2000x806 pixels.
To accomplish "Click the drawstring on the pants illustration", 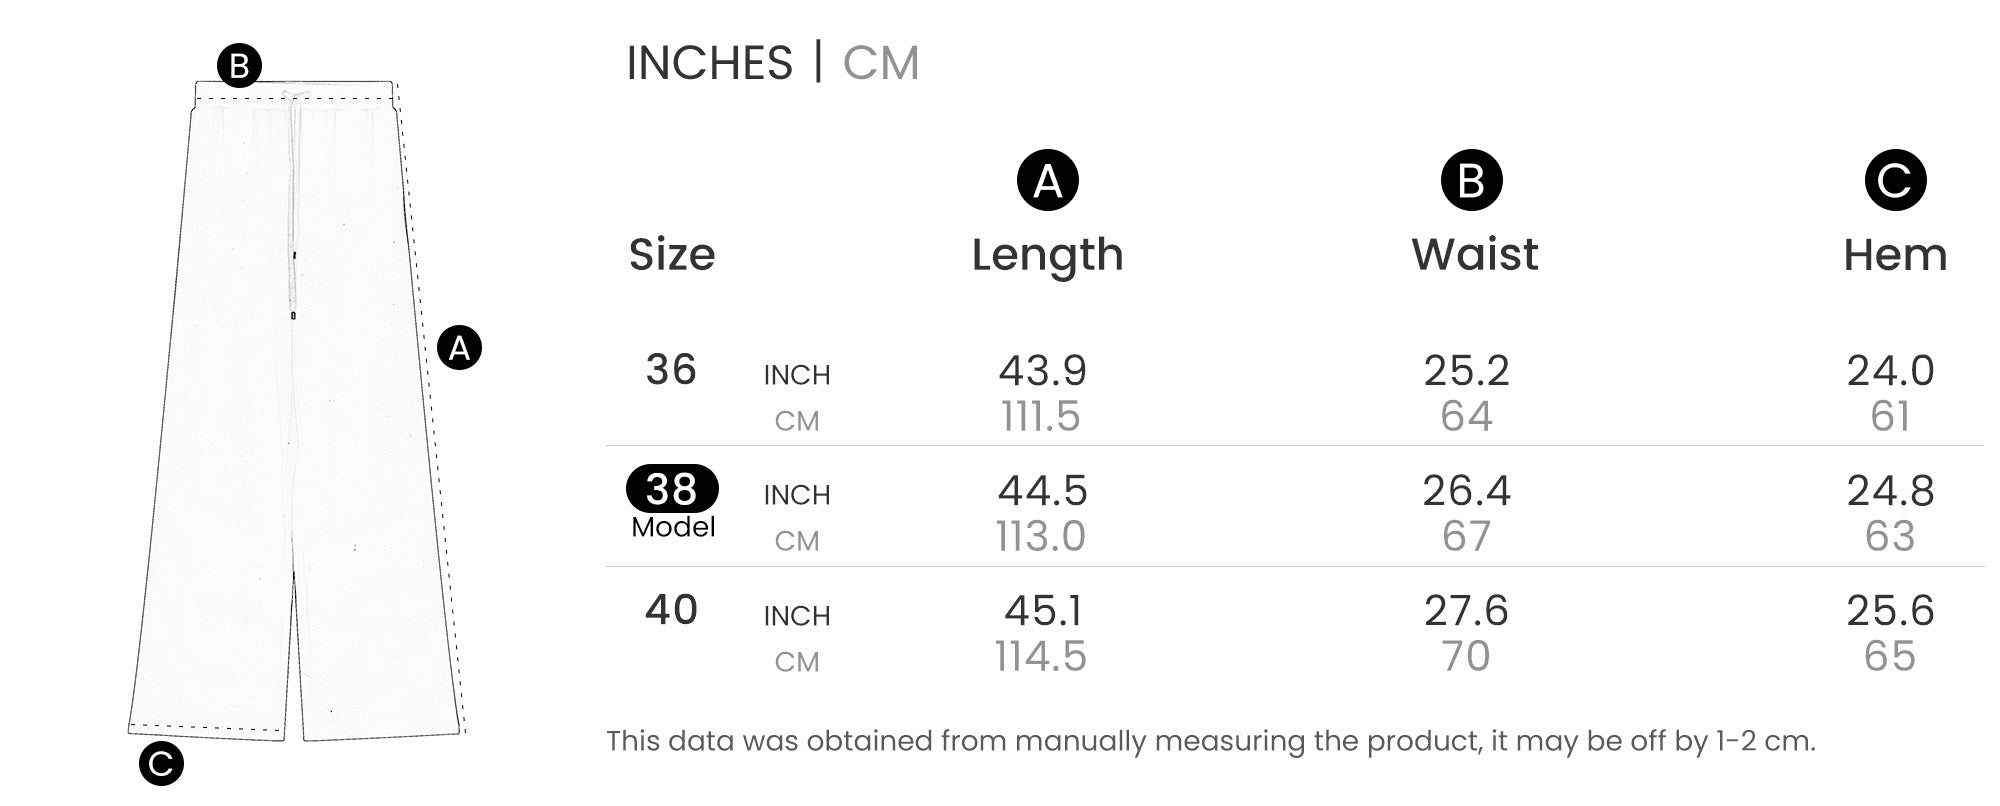I will click(x=294, y=200).
